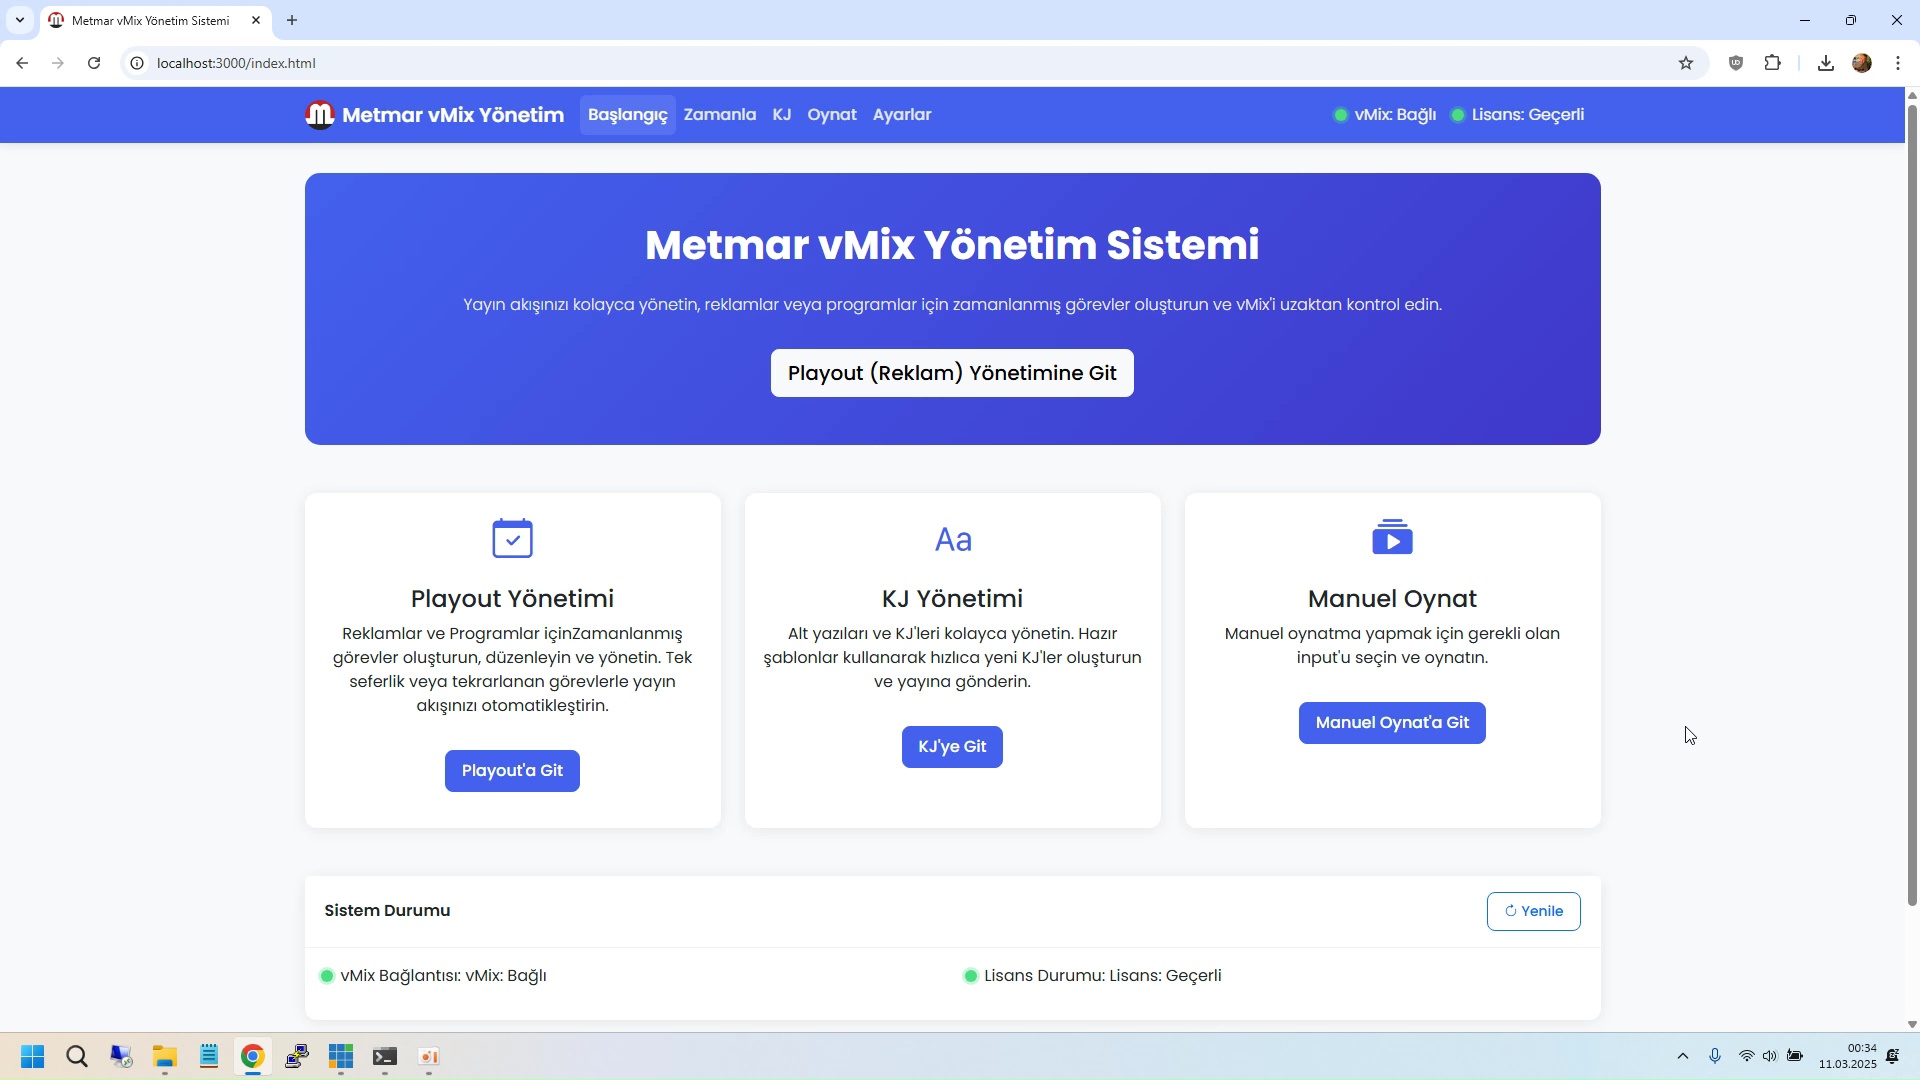
Task: Click the 'Sistem Durumu' heading
Action: tap(387, 911)
